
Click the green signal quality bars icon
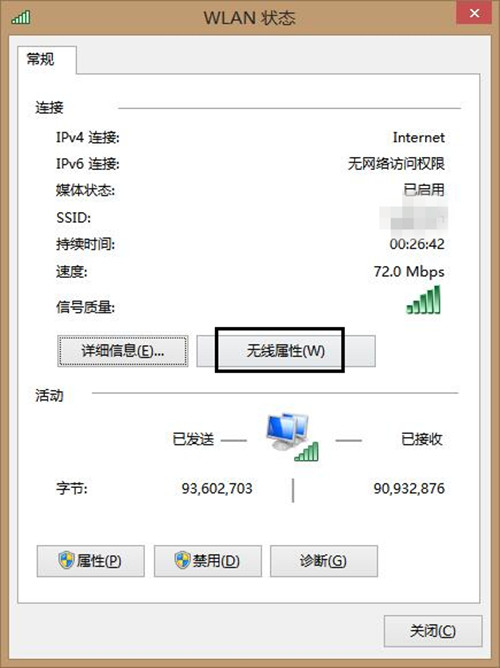coord(423,300)
